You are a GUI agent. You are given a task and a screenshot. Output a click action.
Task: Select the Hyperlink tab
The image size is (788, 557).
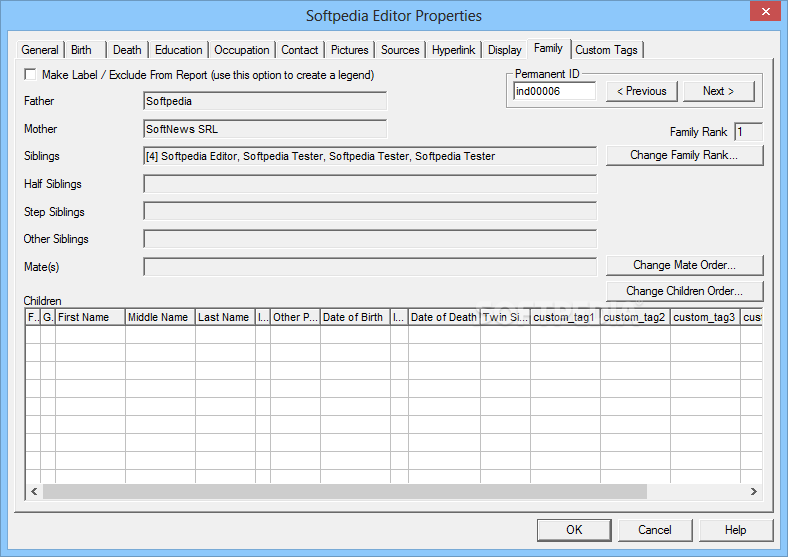click(x=453, y=50)
